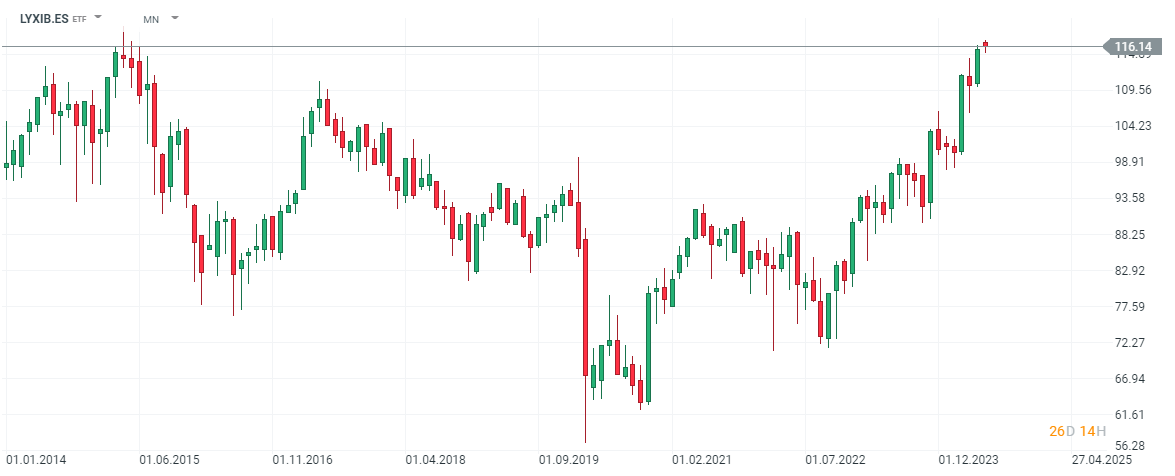Click the 56.28 price axis label
This screenshot has height=476, width=1175.
1133,447
